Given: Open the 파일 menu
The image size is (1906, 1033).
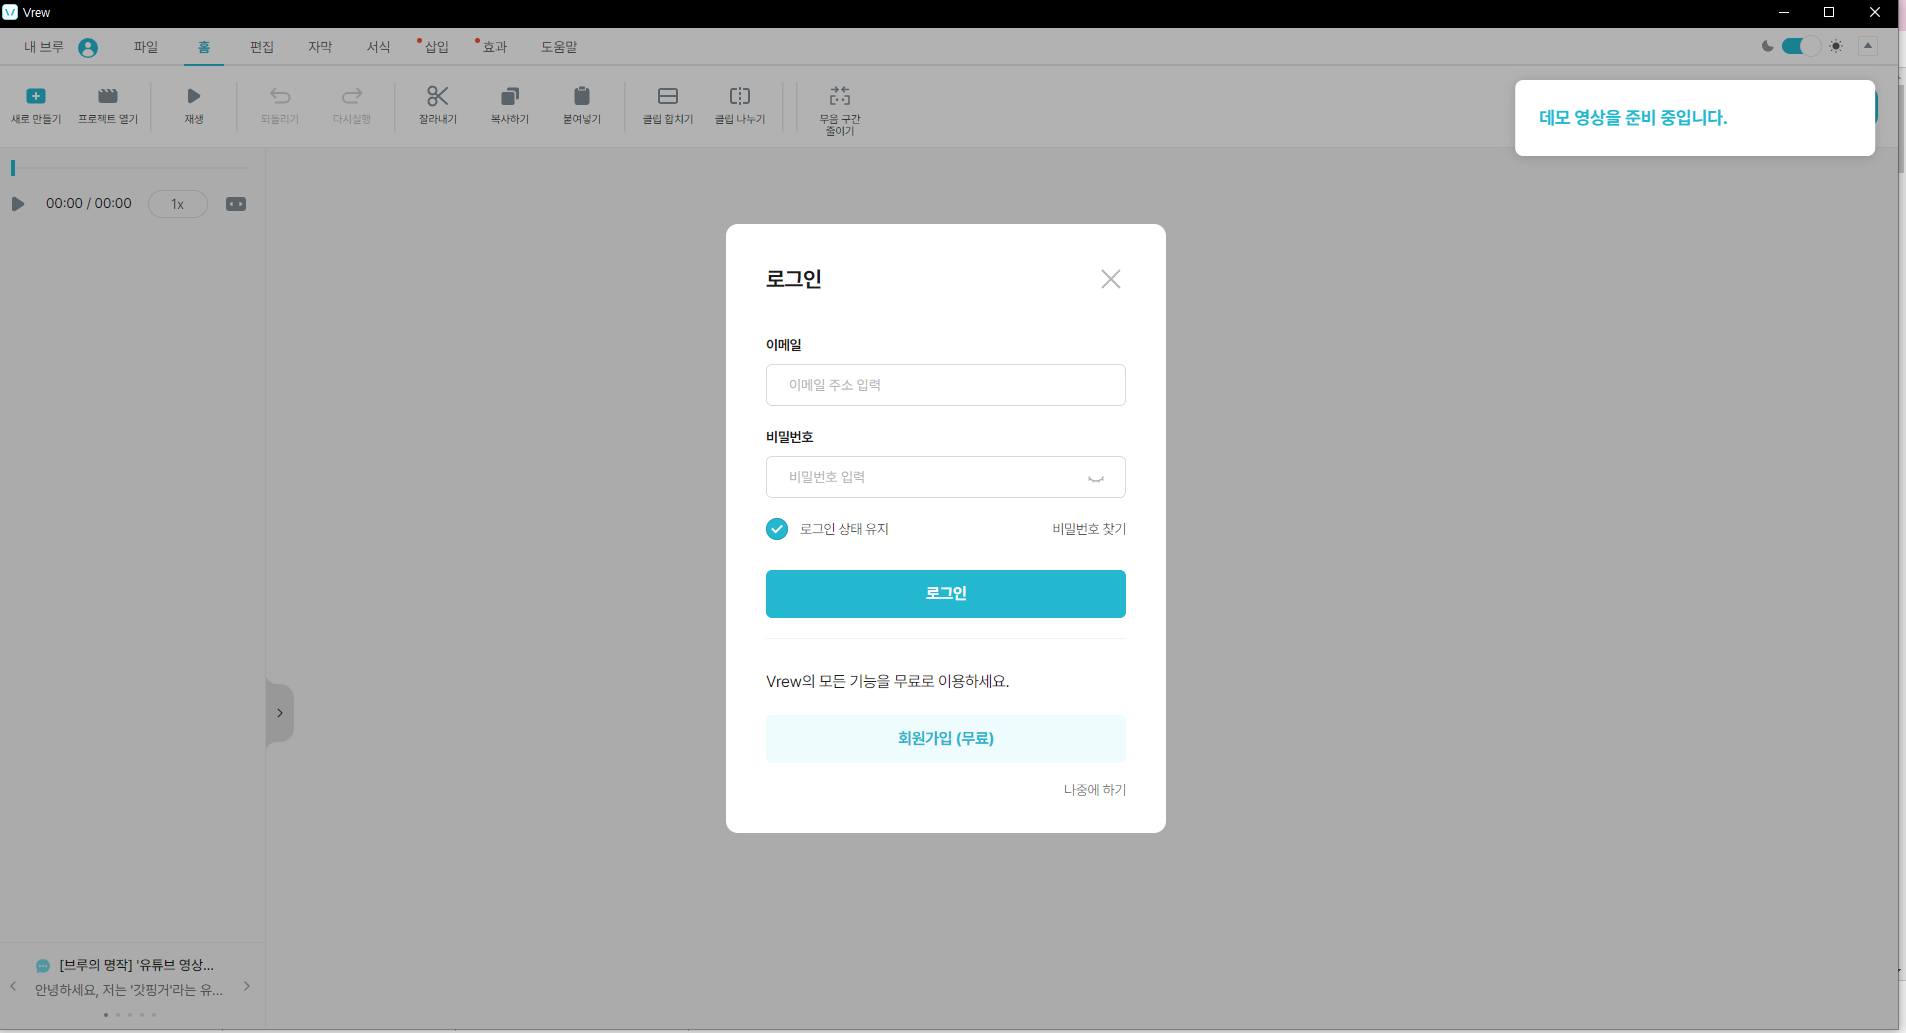Looking at the screenshot, I should pyautogui.click(x=146, y=47).
